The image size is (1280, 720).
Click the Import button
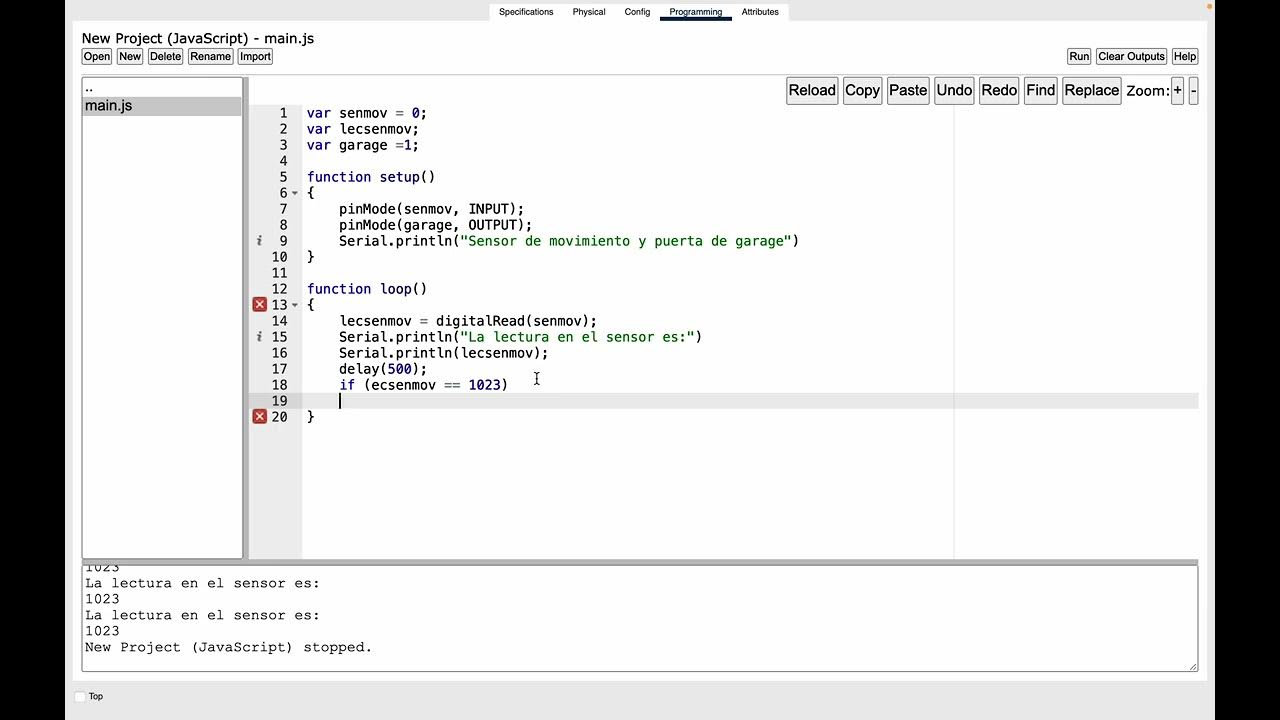[x=255, y=57]
